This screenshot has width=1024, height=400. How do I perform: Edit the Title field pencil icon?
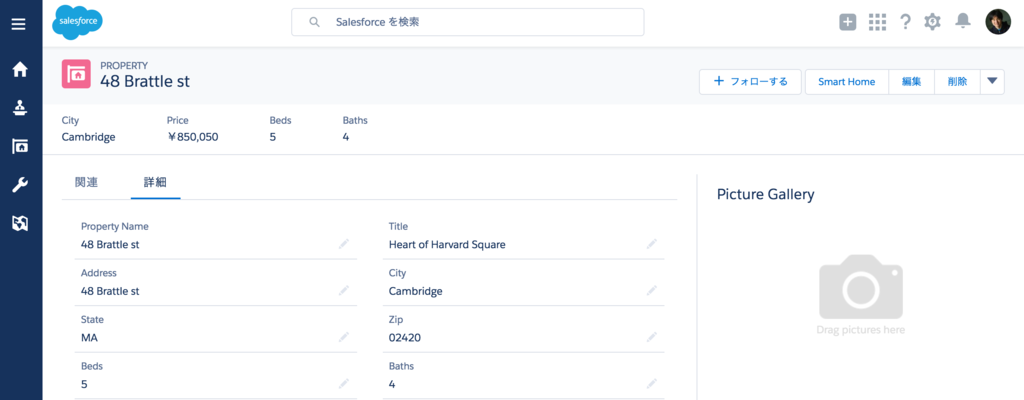(651, 243)
